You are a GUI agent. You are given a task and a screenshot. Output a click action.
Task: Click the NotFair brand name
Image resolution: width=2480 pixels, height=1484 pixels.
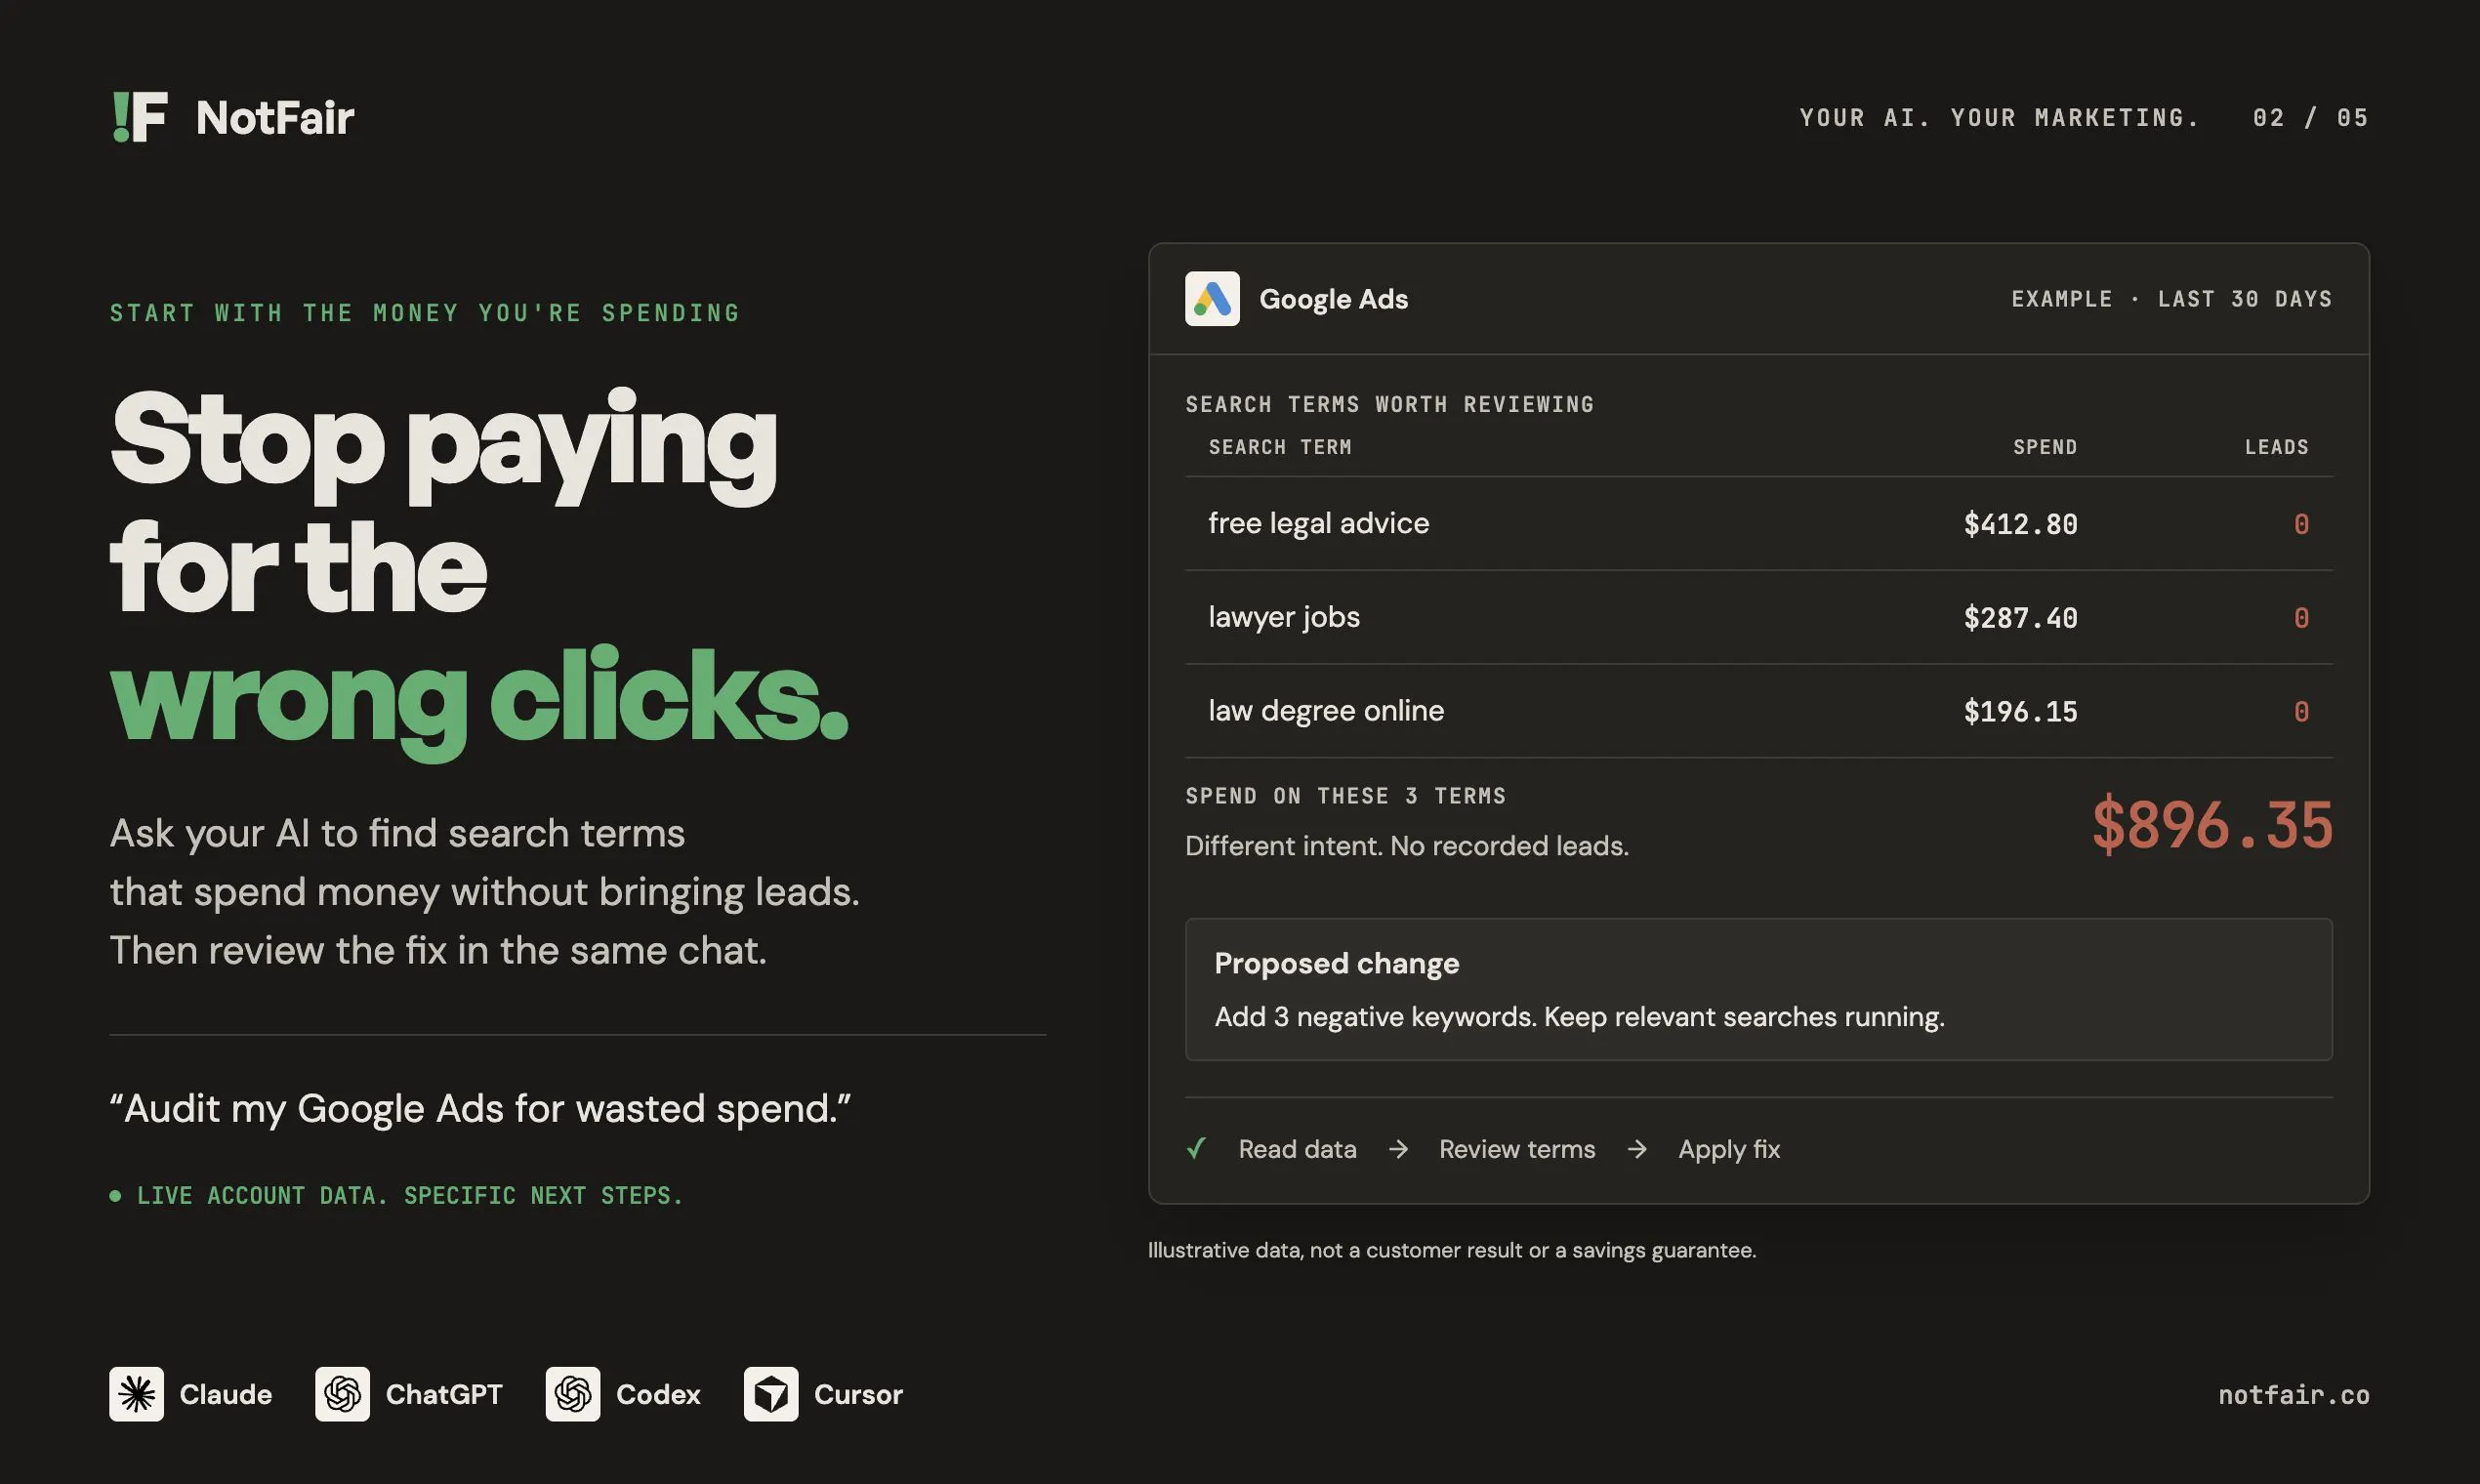click(275, 118)
